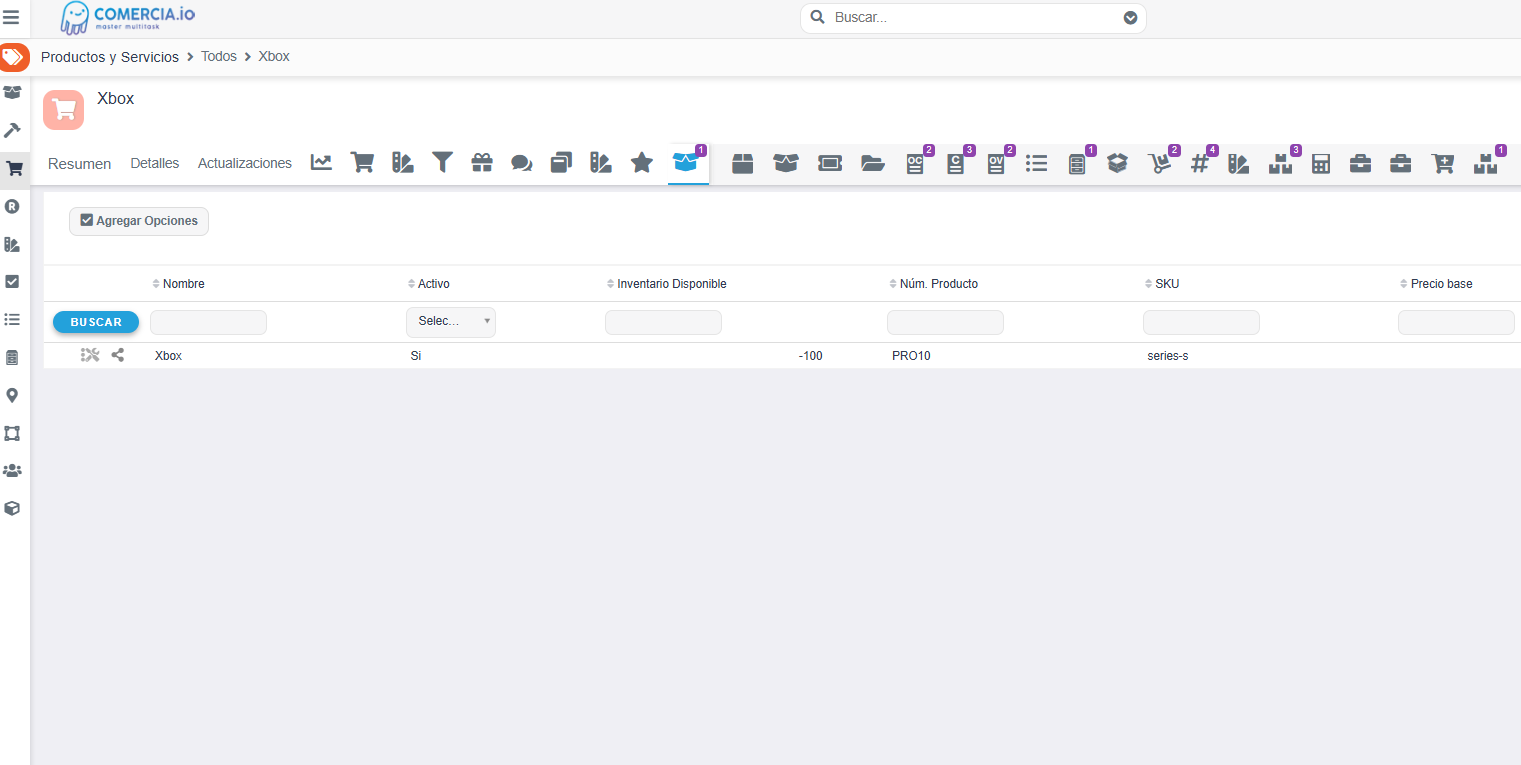Click the calculator tab icon
The width and height of the screenshot is (1521, 765).
coord(1321,163)
